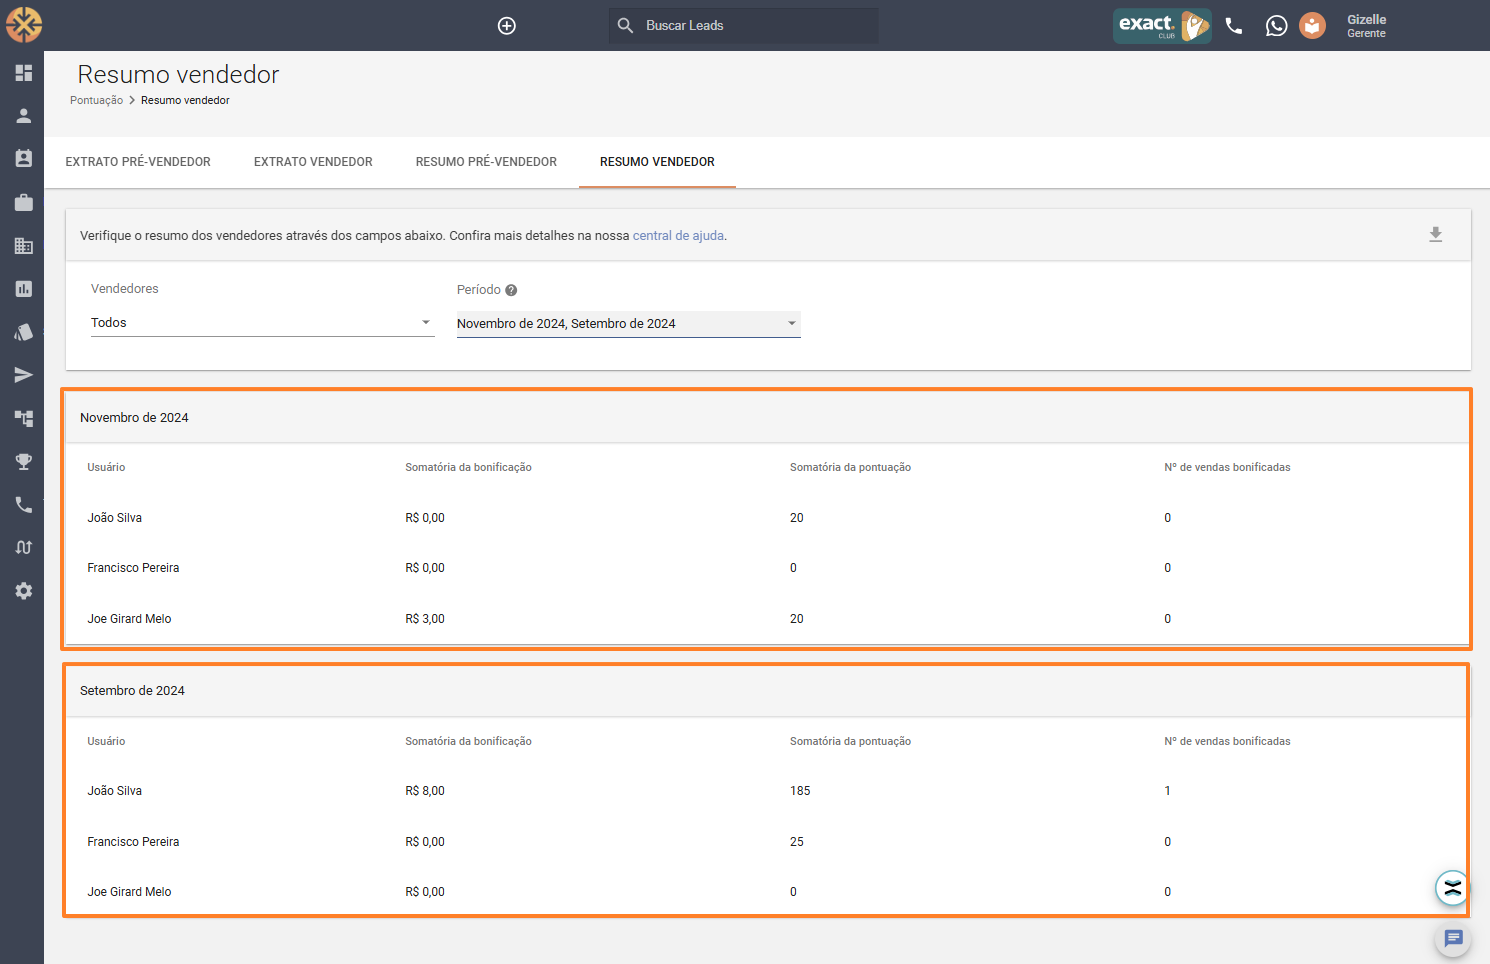This screenshot has height=964, width=1490.
Task: Open the briefcase icon in sidebar
Action: [x=24, y=203]
